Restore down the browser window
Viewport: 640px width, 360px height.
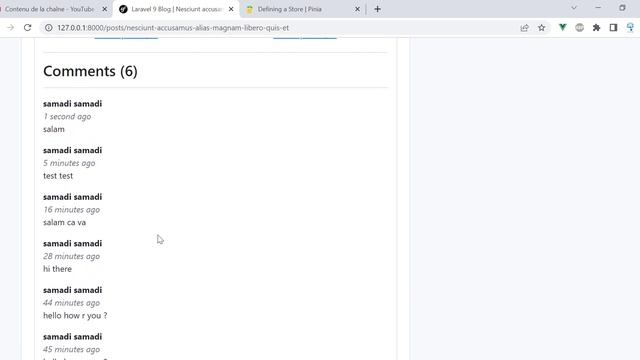tap(622, 8)
